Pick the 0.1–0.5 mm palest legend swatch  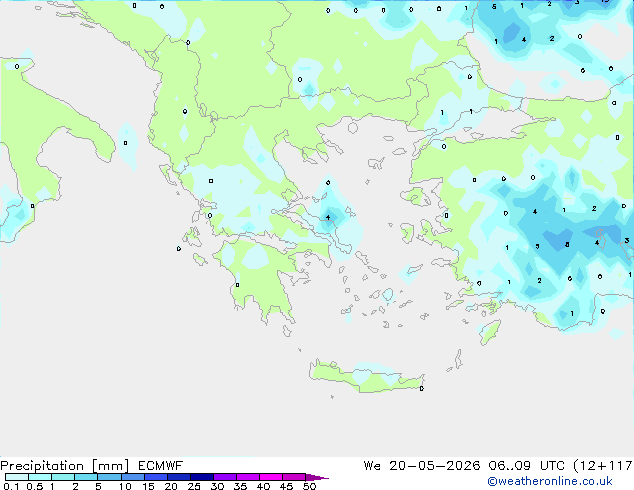click(x=17, y=477)
